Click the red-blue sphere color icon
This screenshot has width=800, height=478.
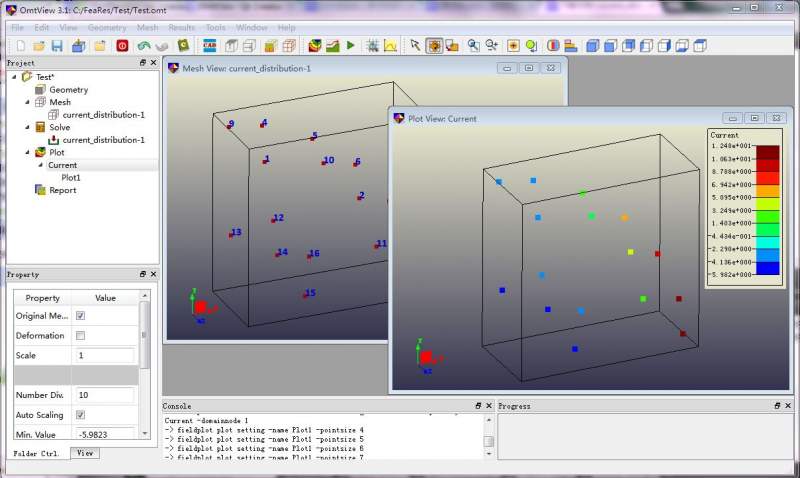tap(553, 46)
